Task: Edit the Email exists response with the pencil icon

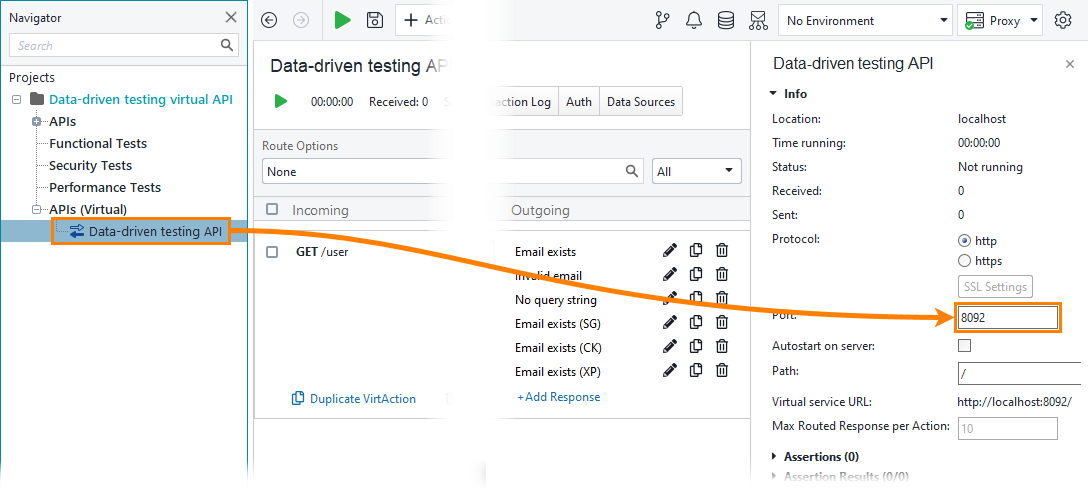Action: [670, 251]
